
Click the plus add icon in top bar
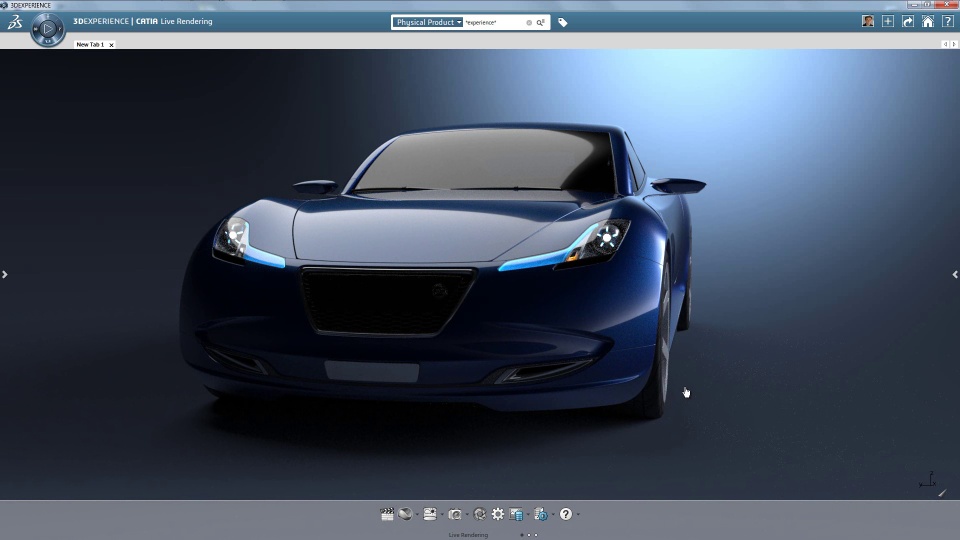pyautogui.click(x=888, y=21)
